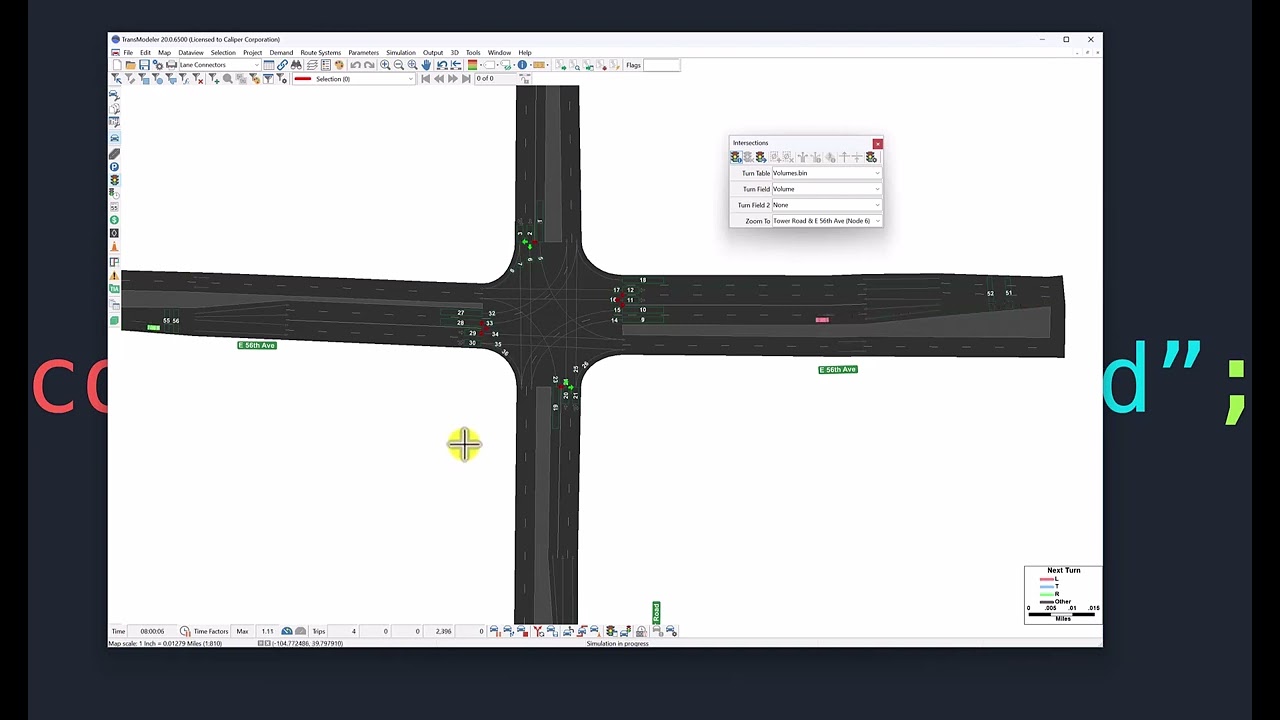Click the simulation time 08:00:06 field

point(152,631)
